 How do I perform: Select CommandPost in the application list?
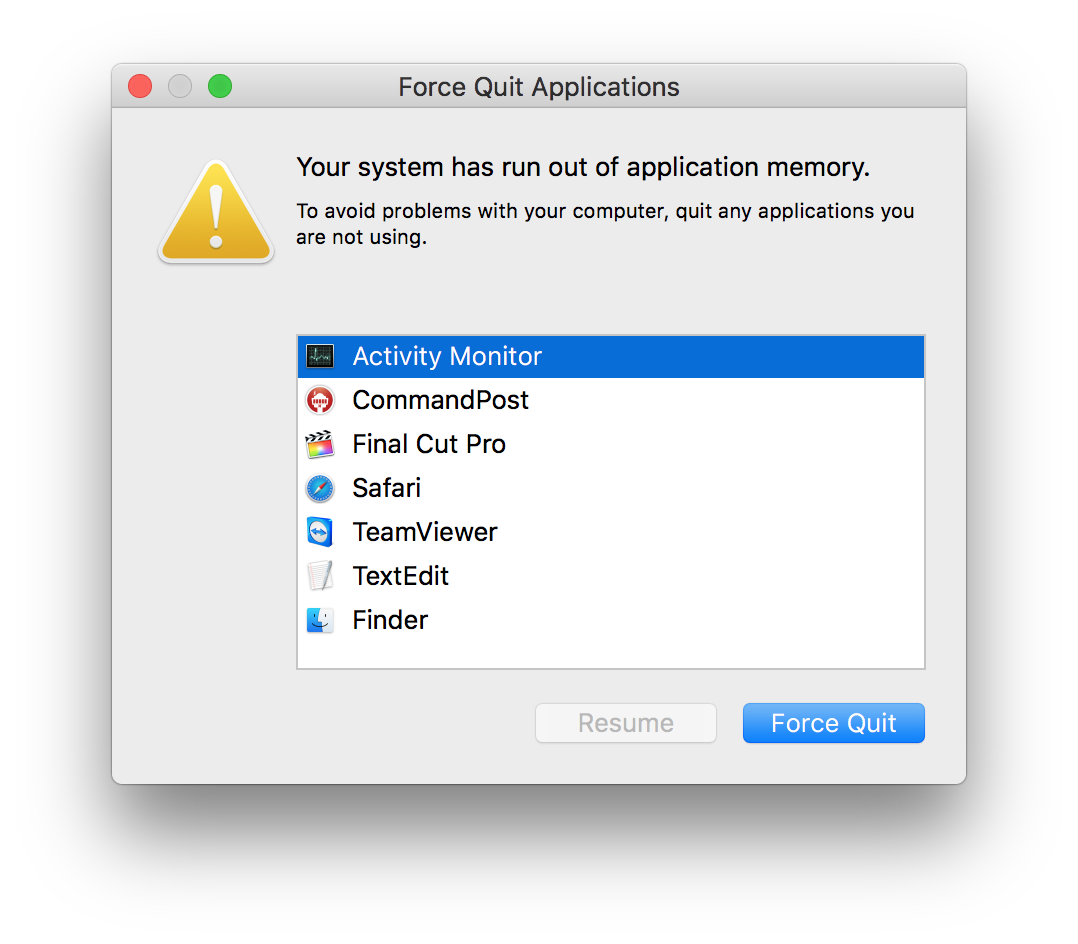pyautogui.click(x=610, y=400)
